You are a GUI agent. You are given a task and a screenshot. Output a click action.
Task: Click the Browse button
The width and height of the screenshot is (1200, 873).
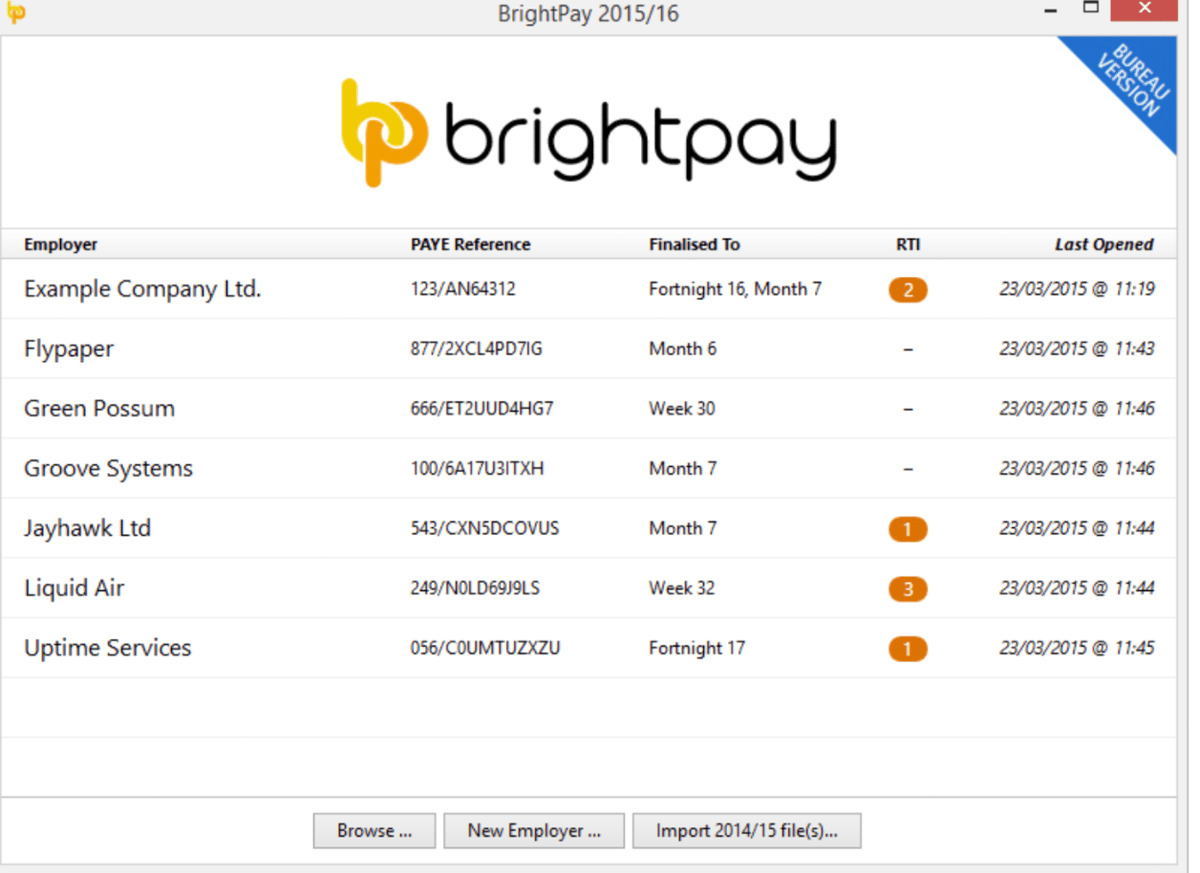click(x=374, y=830)
